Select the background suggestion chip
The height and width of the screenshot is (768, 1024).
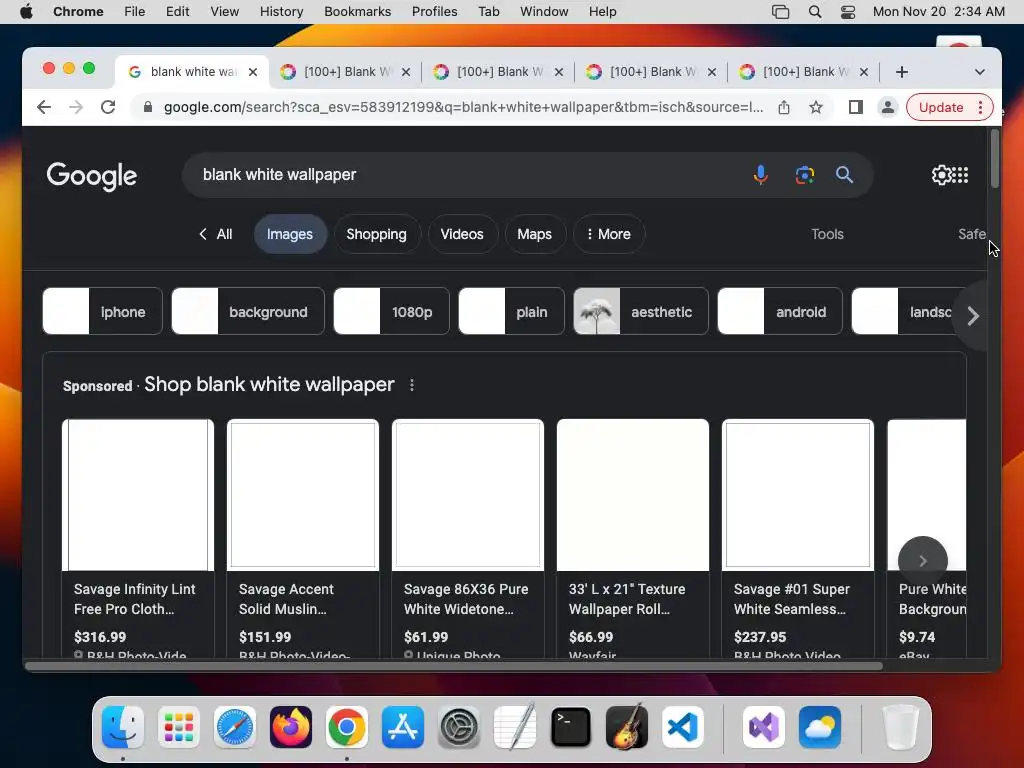[248, 312]
